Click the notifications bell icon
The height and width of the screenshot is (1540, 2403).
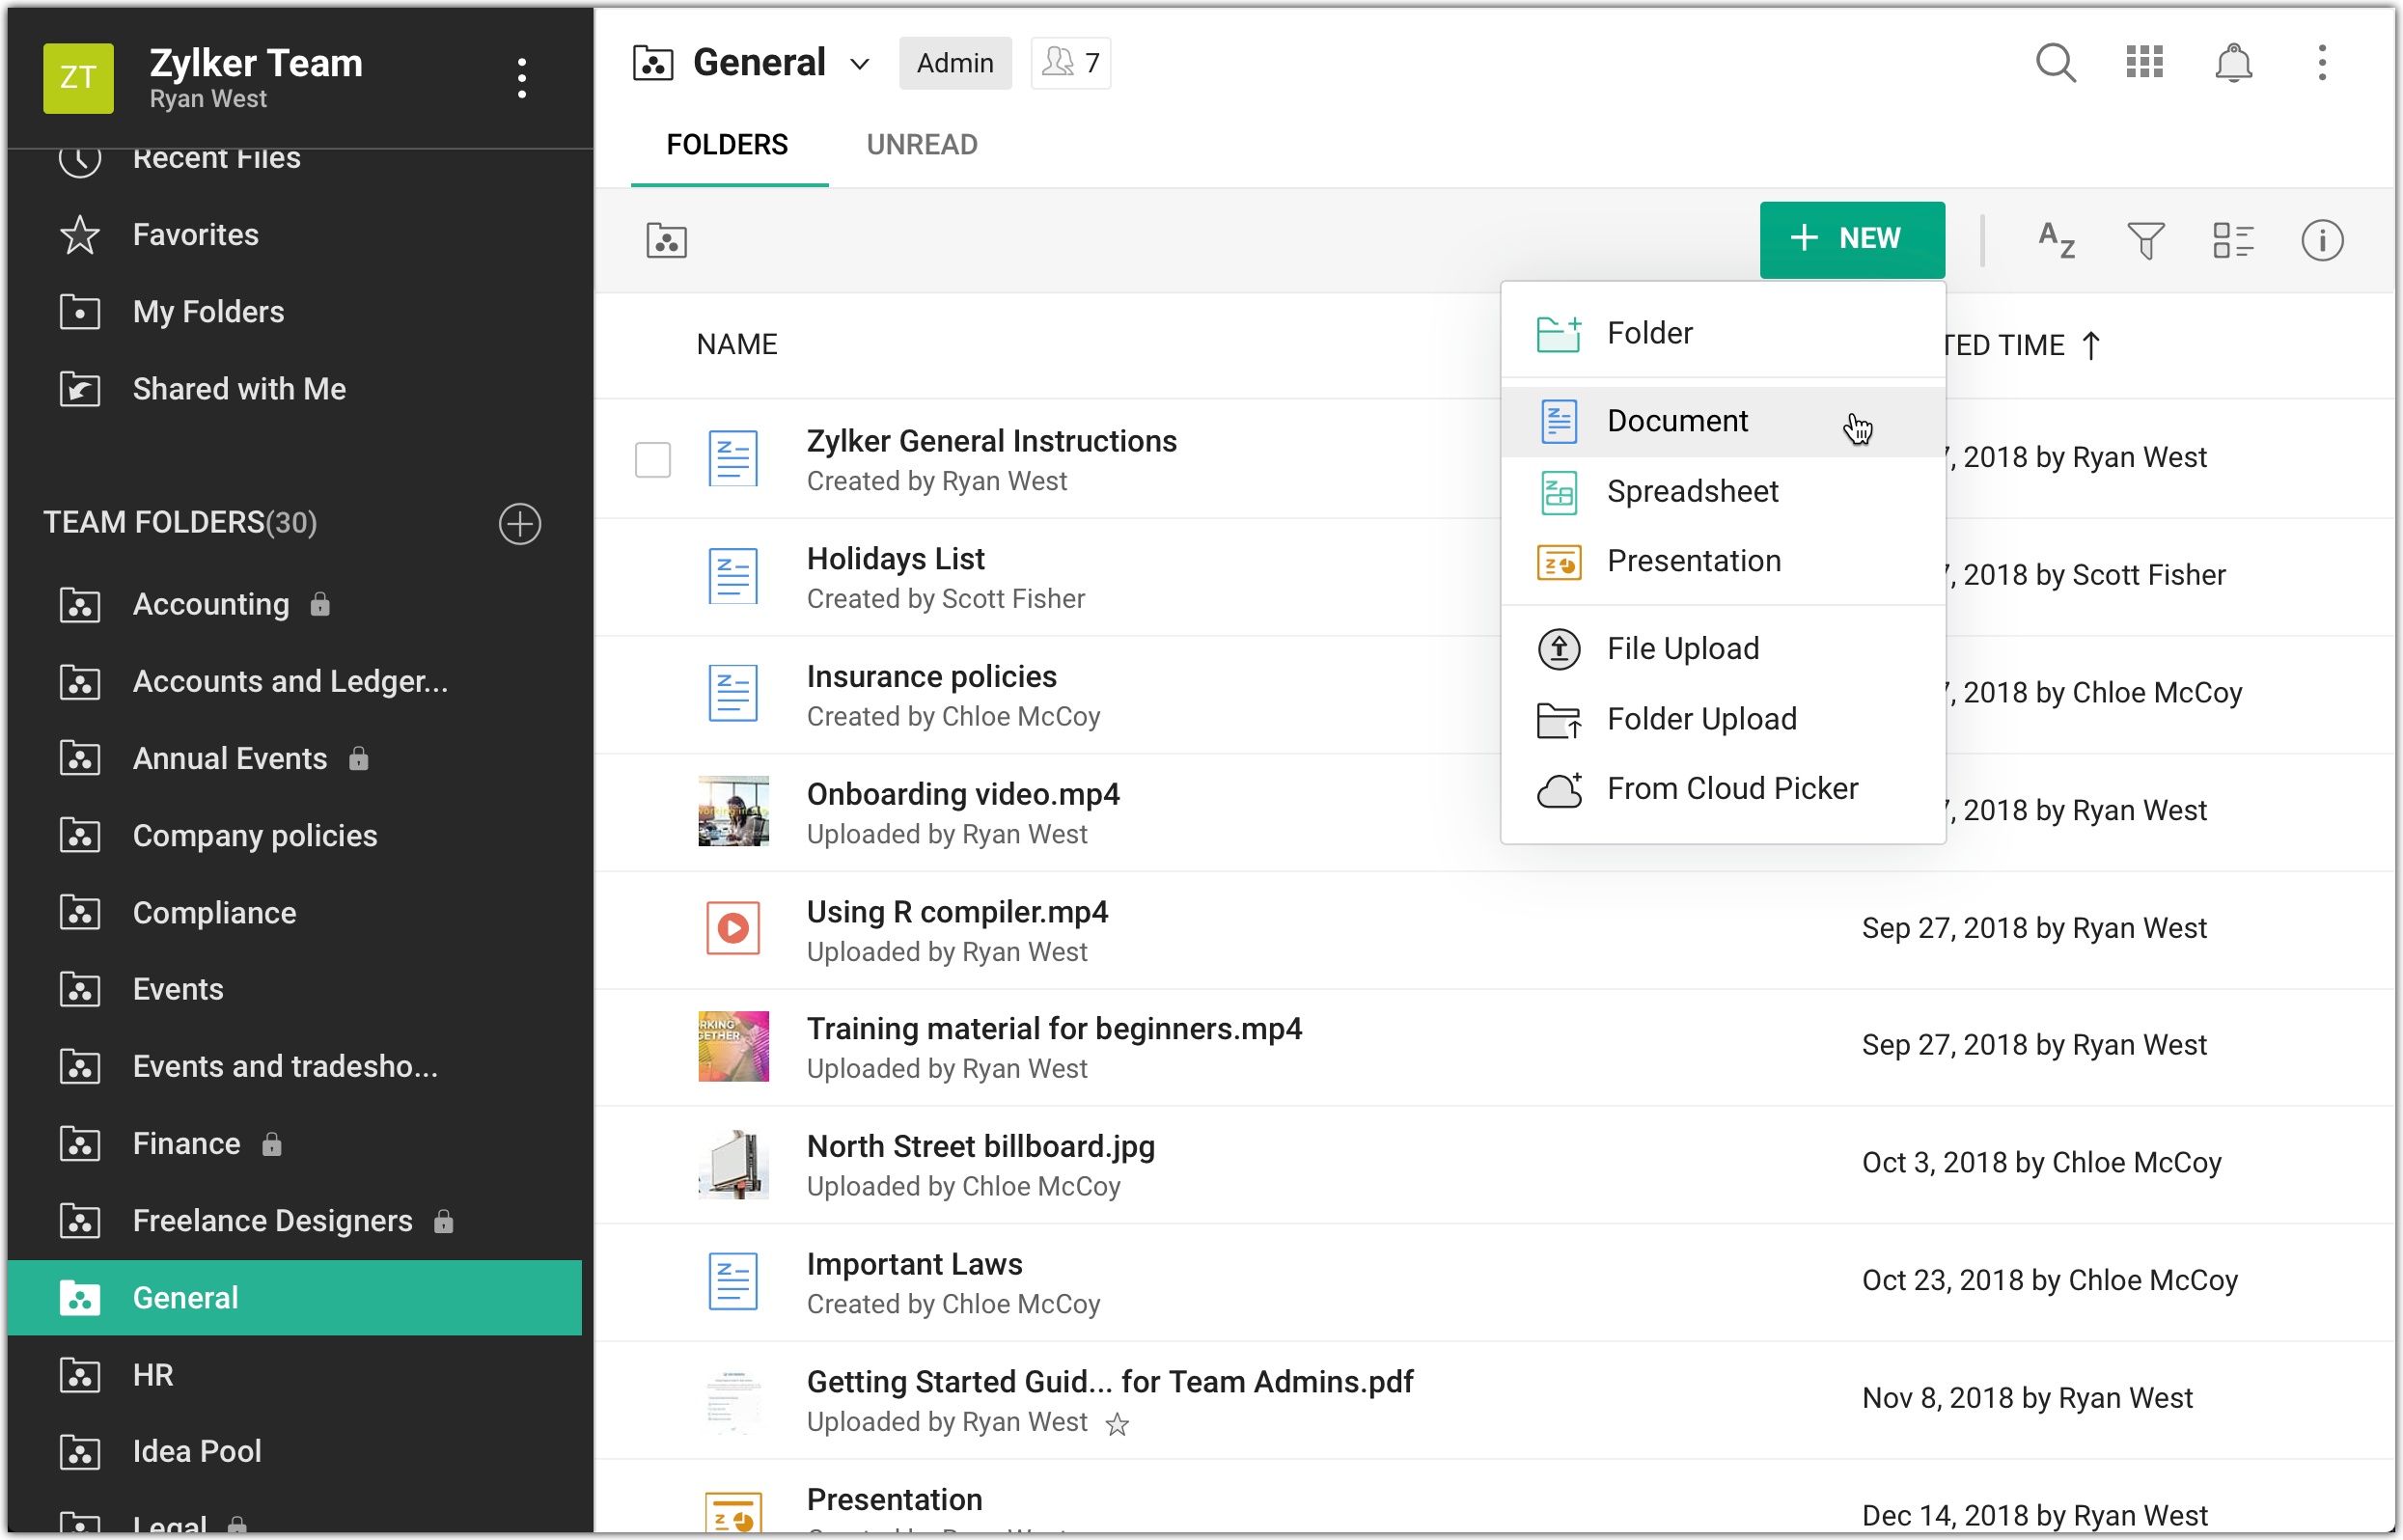pos(2232,63)
